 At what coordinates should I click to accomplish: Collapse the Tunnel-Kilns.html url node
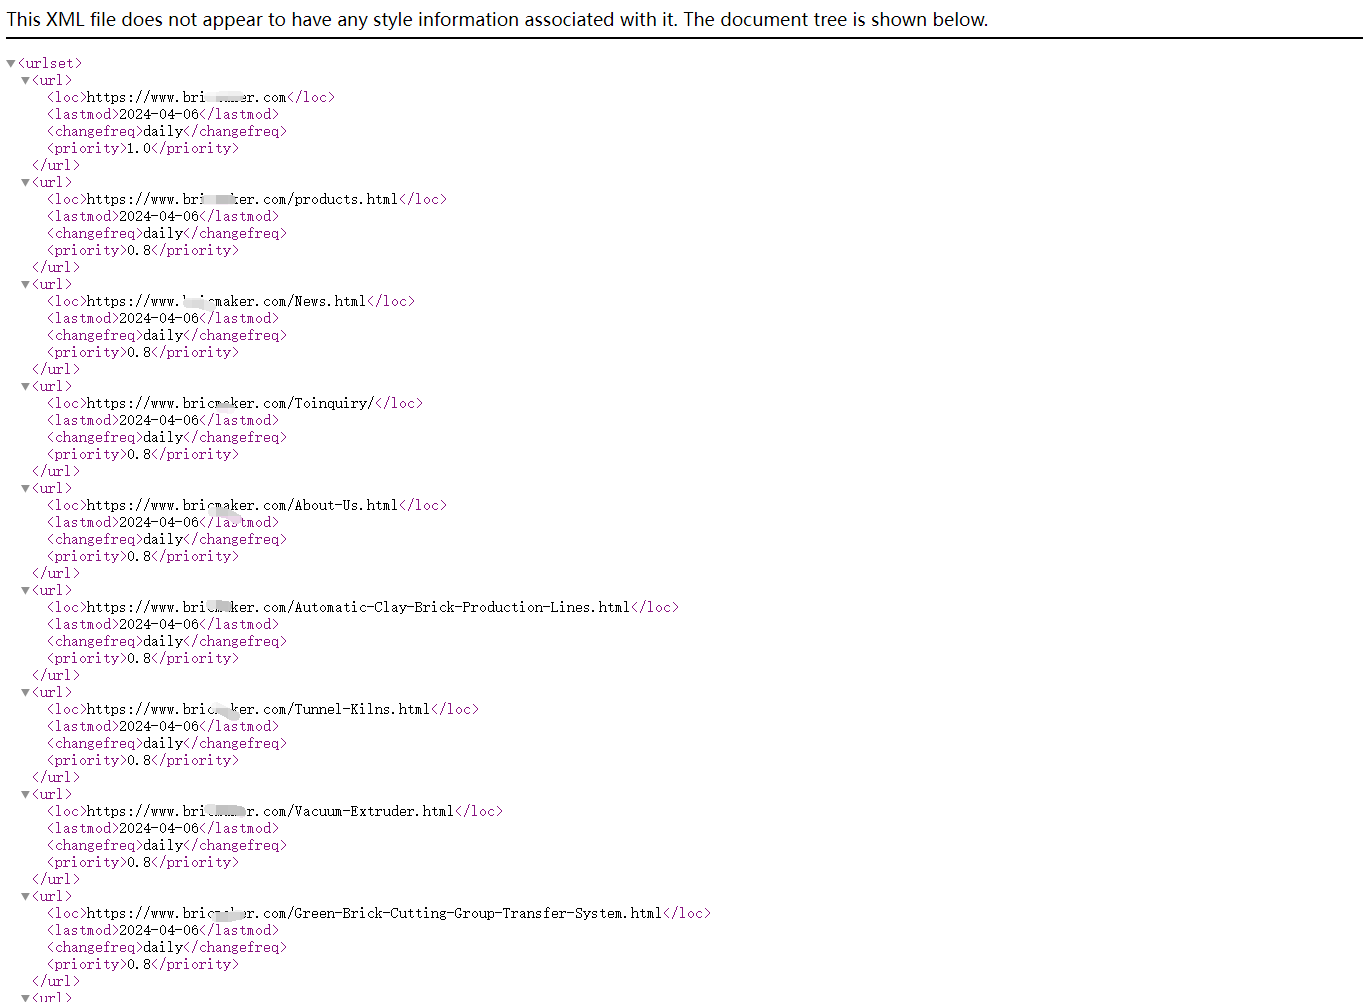coord(26,693)
